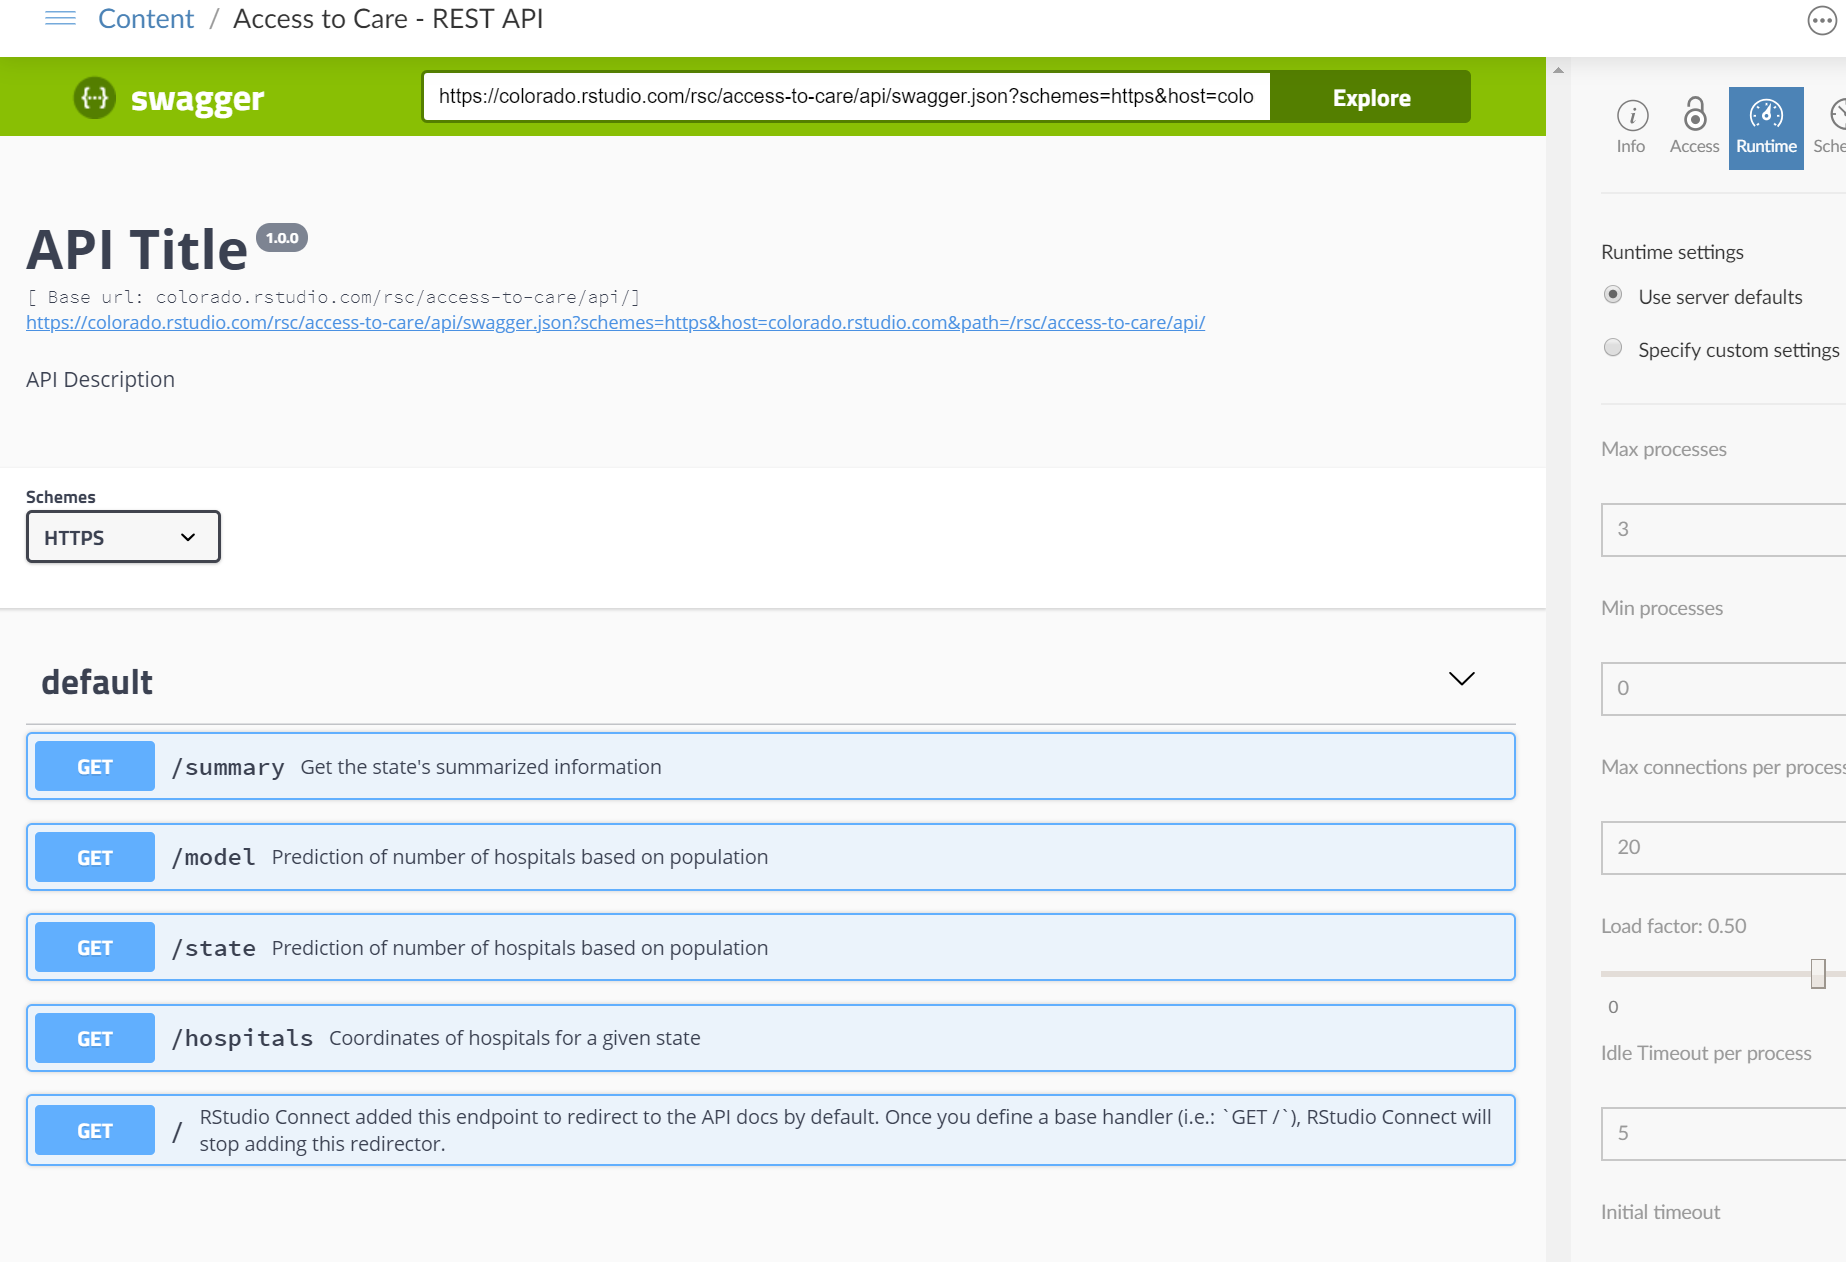The image size is (1846, 1262).
Task: Expand the GET /summary endpoint
Action: (x=770, y=766)
